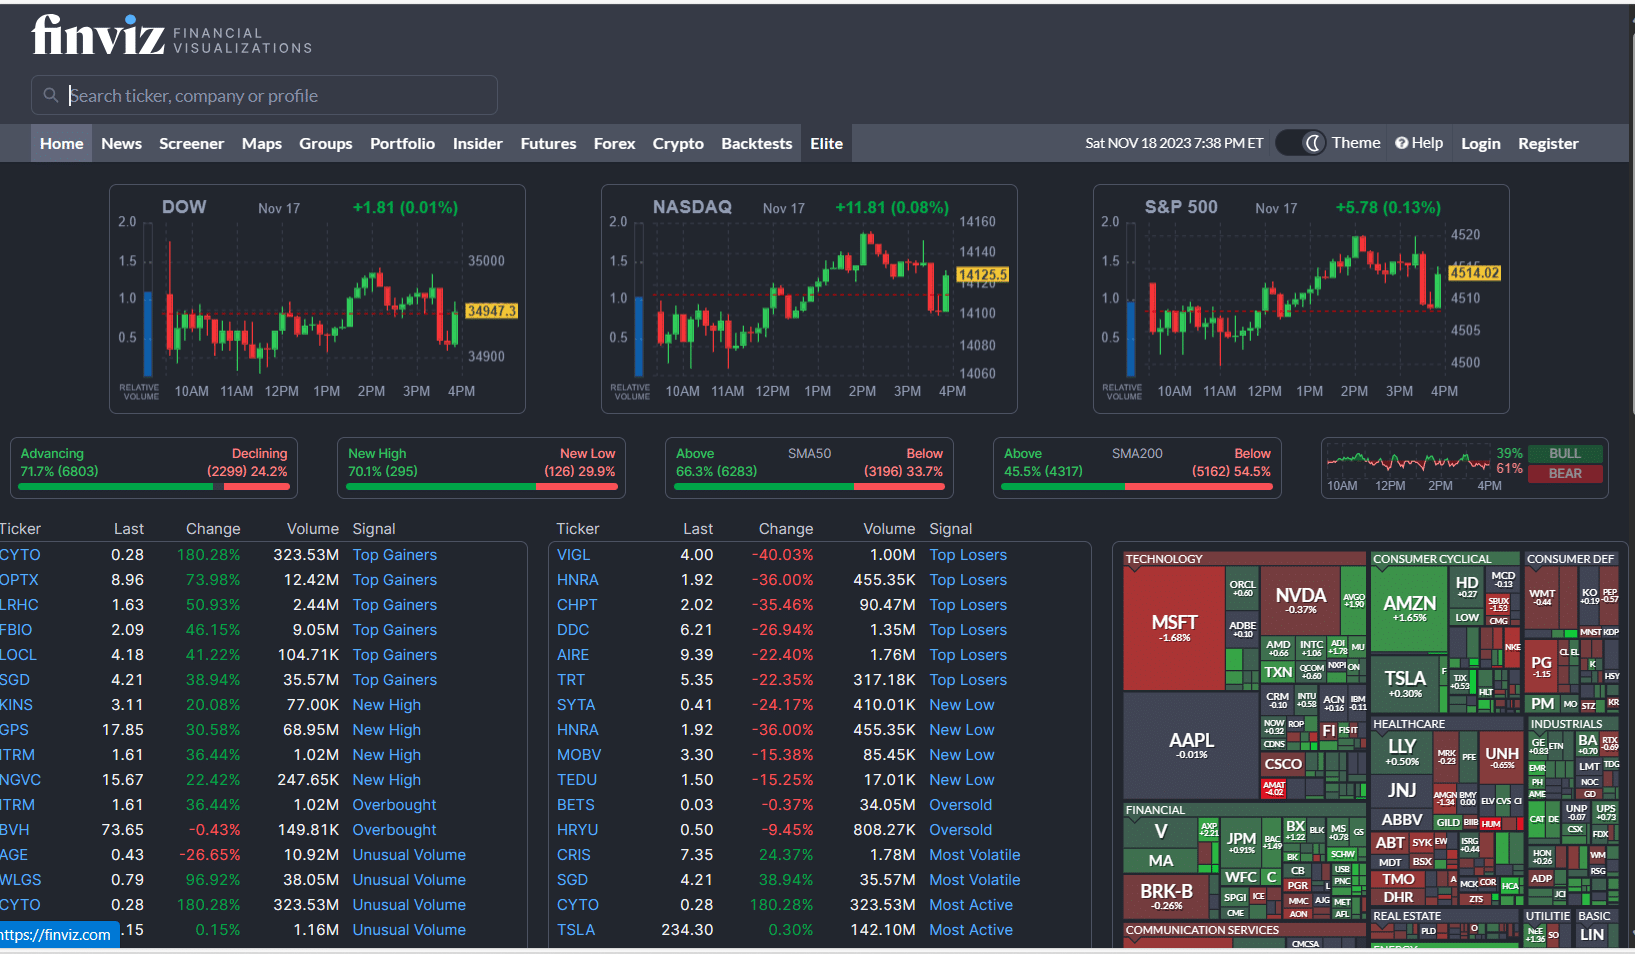The image size is (1635, 954).
Task: Open the S&P 500 intraday chart
Action: click(1301, 298)
